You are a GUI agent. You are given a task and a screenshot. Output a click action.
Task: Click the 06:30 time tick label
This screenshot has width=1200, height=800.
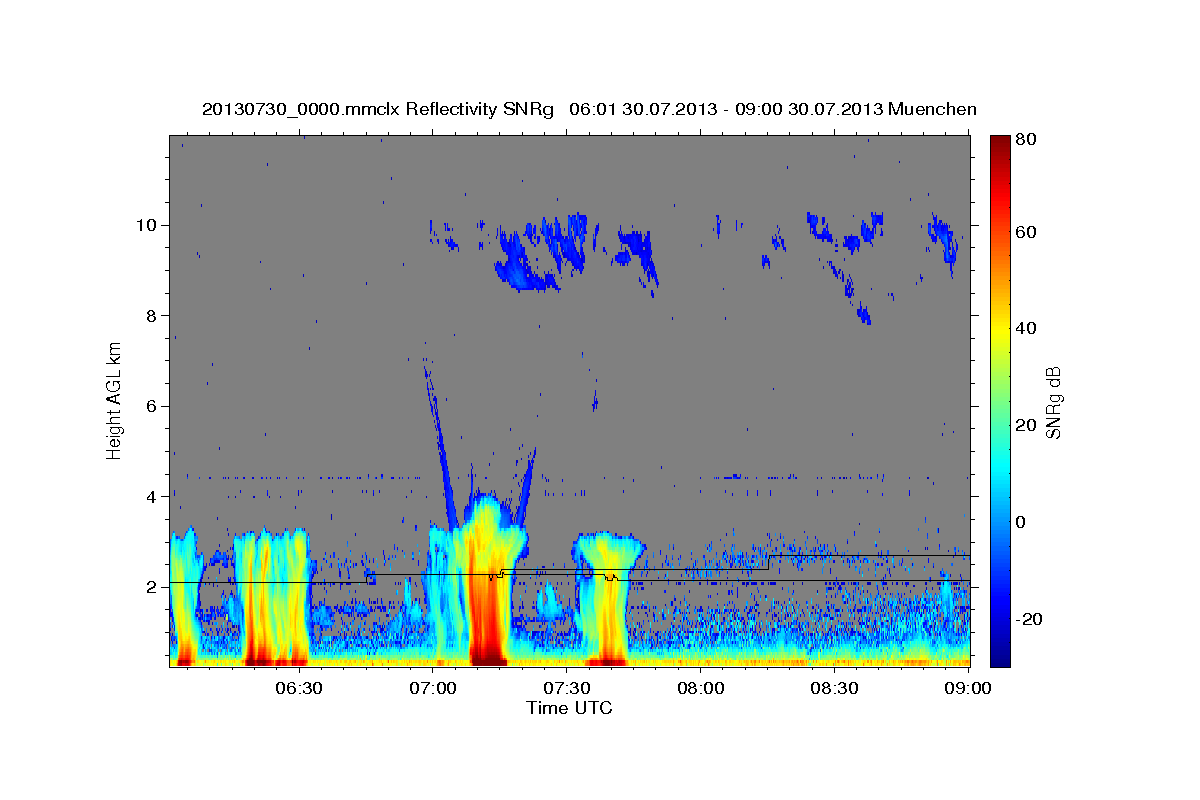pos(299,688)
